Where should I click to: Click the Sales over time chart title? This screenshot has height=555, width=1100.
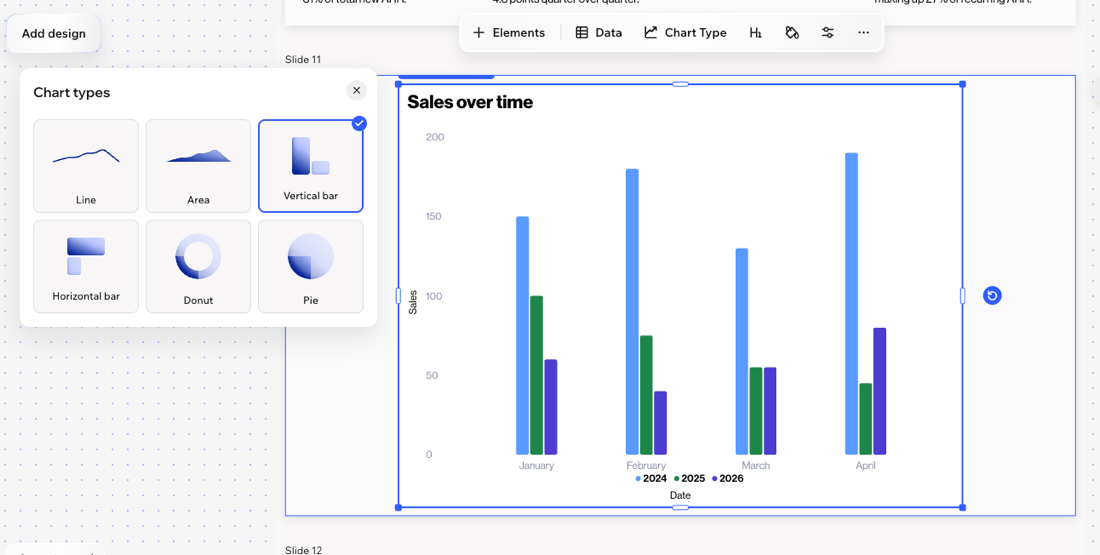pos(470,102)
